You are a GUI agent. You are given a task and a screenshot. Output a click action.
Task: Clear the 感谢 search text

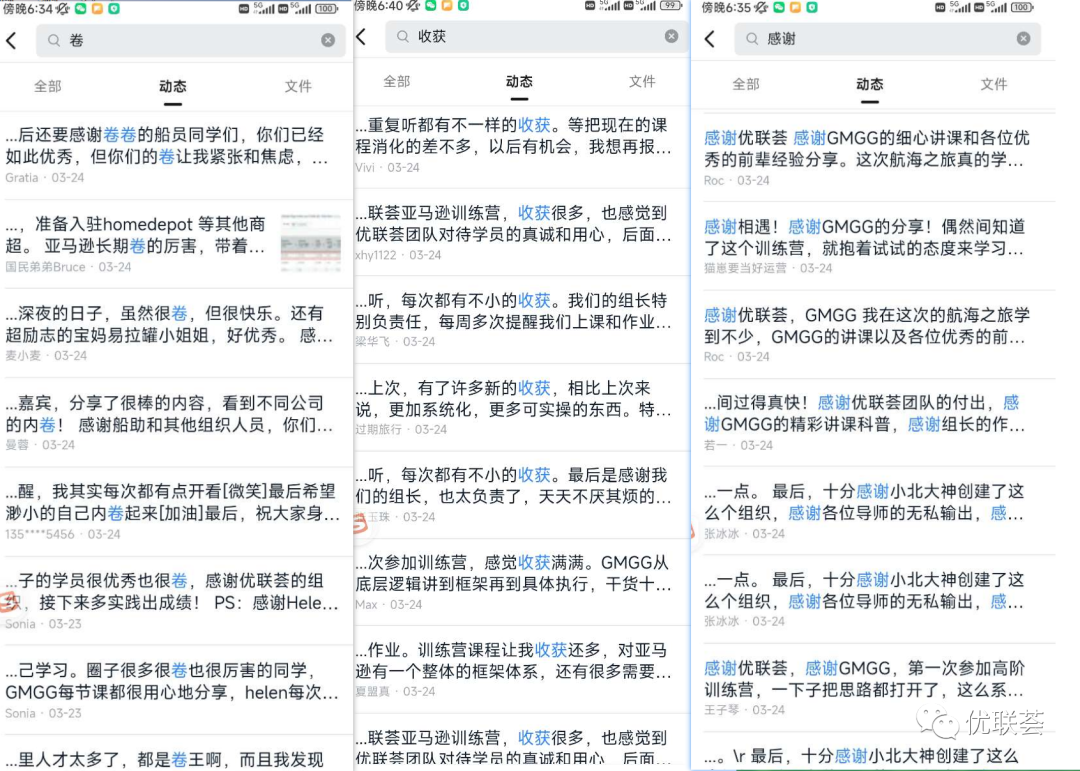tap(1024, 39)
